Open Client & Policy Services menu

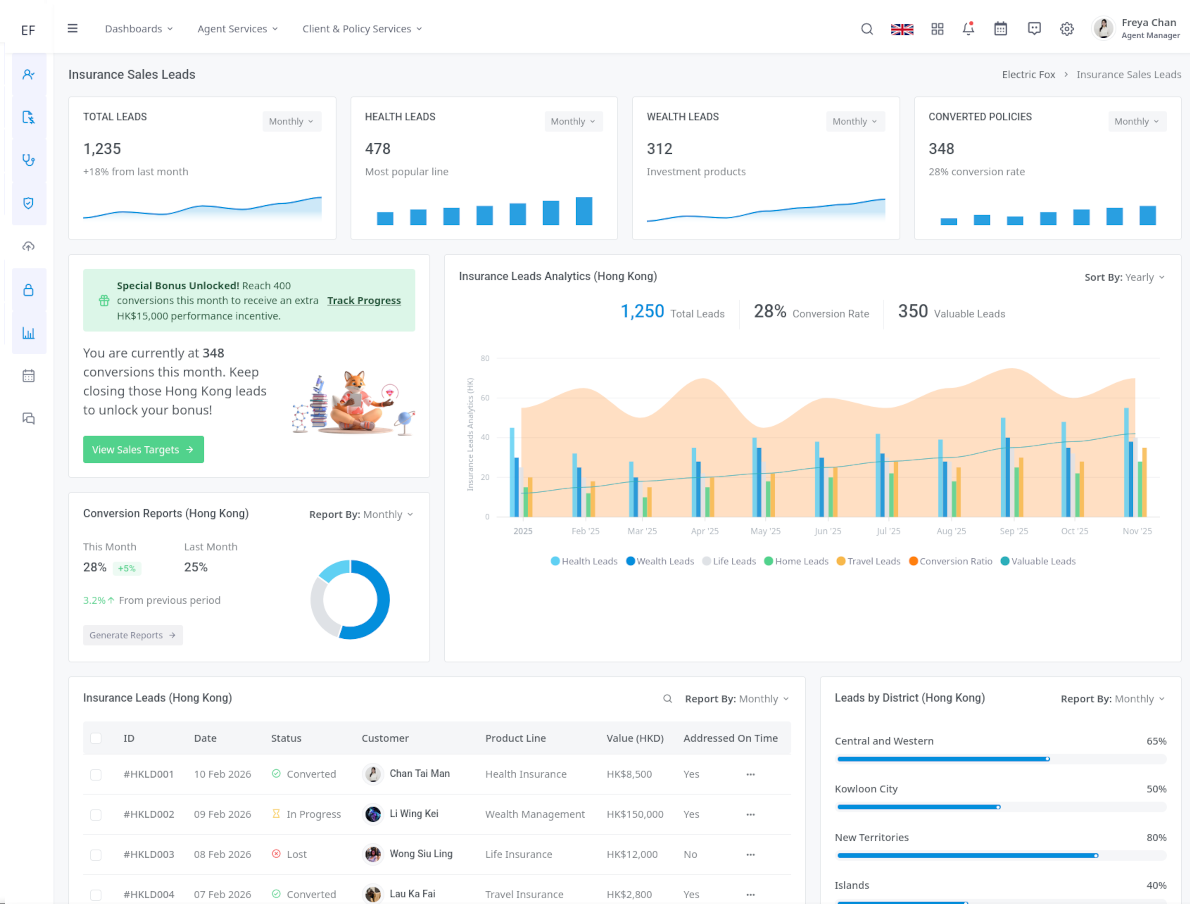point(362,29)
